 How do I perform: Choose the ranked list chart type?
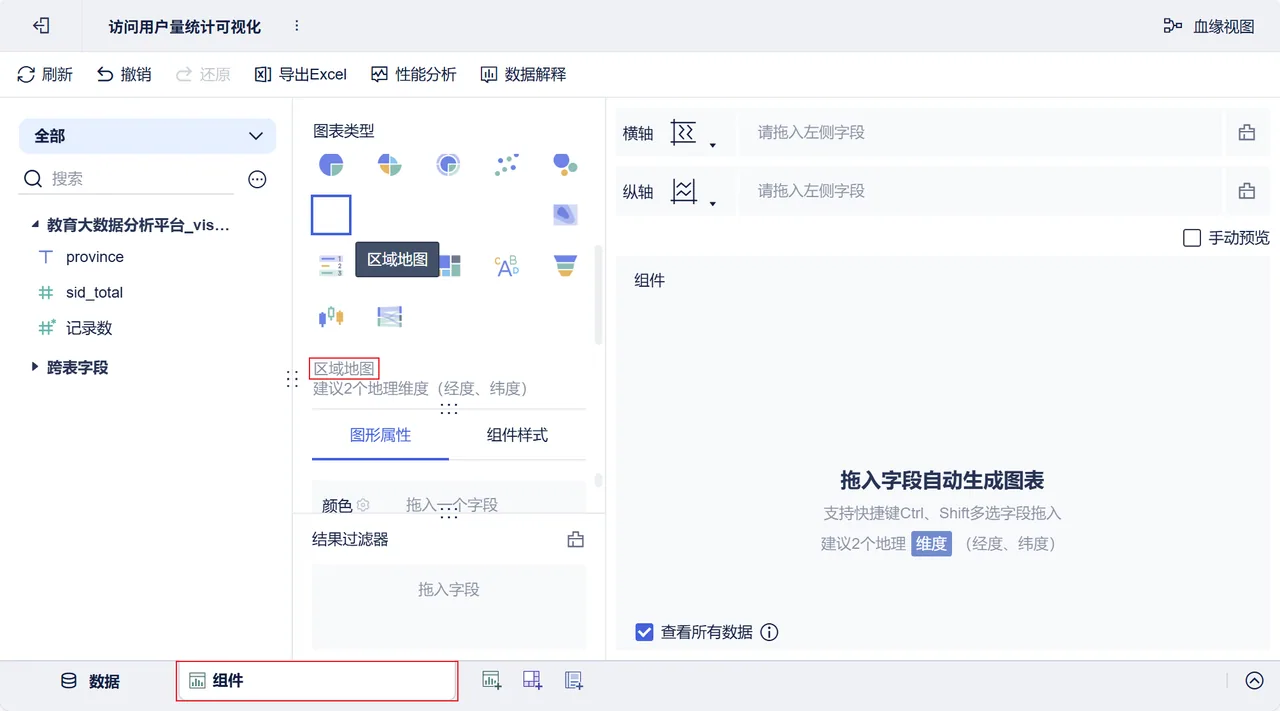tap(331, 265)
